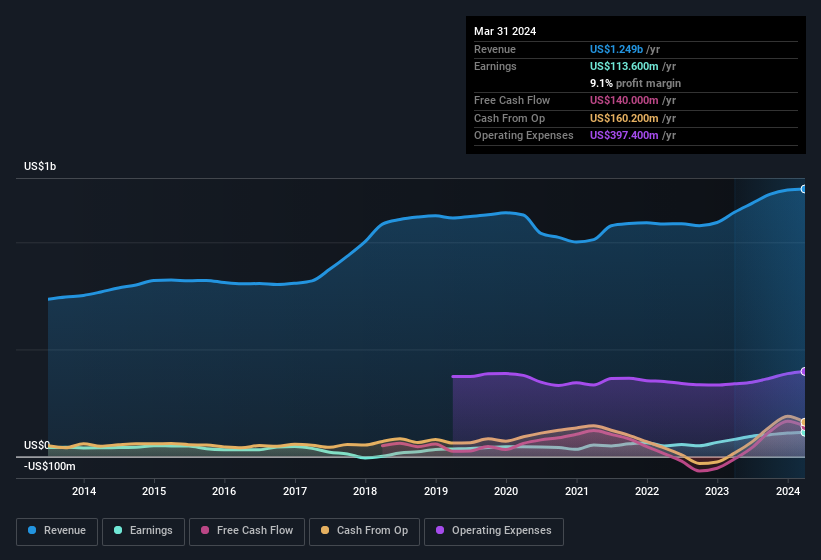Image resolution: width=821 pixels, height=560 pixels.
Task: Click the US$1.249b revenue value
Action: click(617, 49)
